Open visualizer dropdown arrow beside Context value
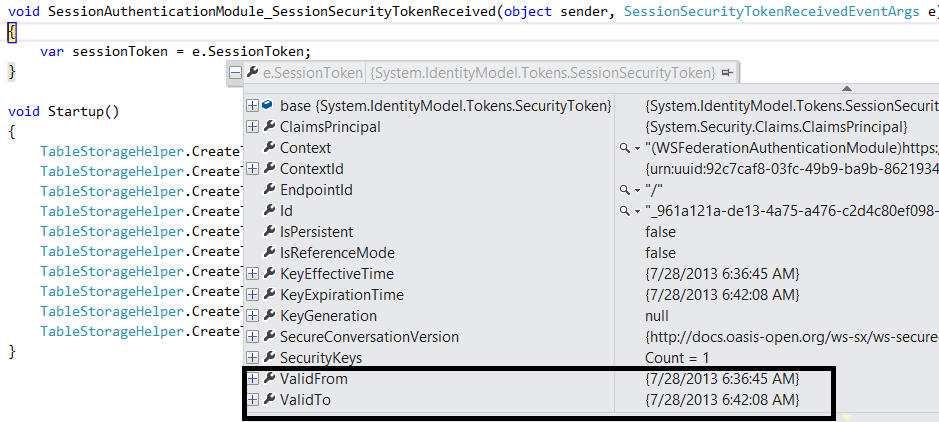This screenshot has height=422, width=939. 637,148
